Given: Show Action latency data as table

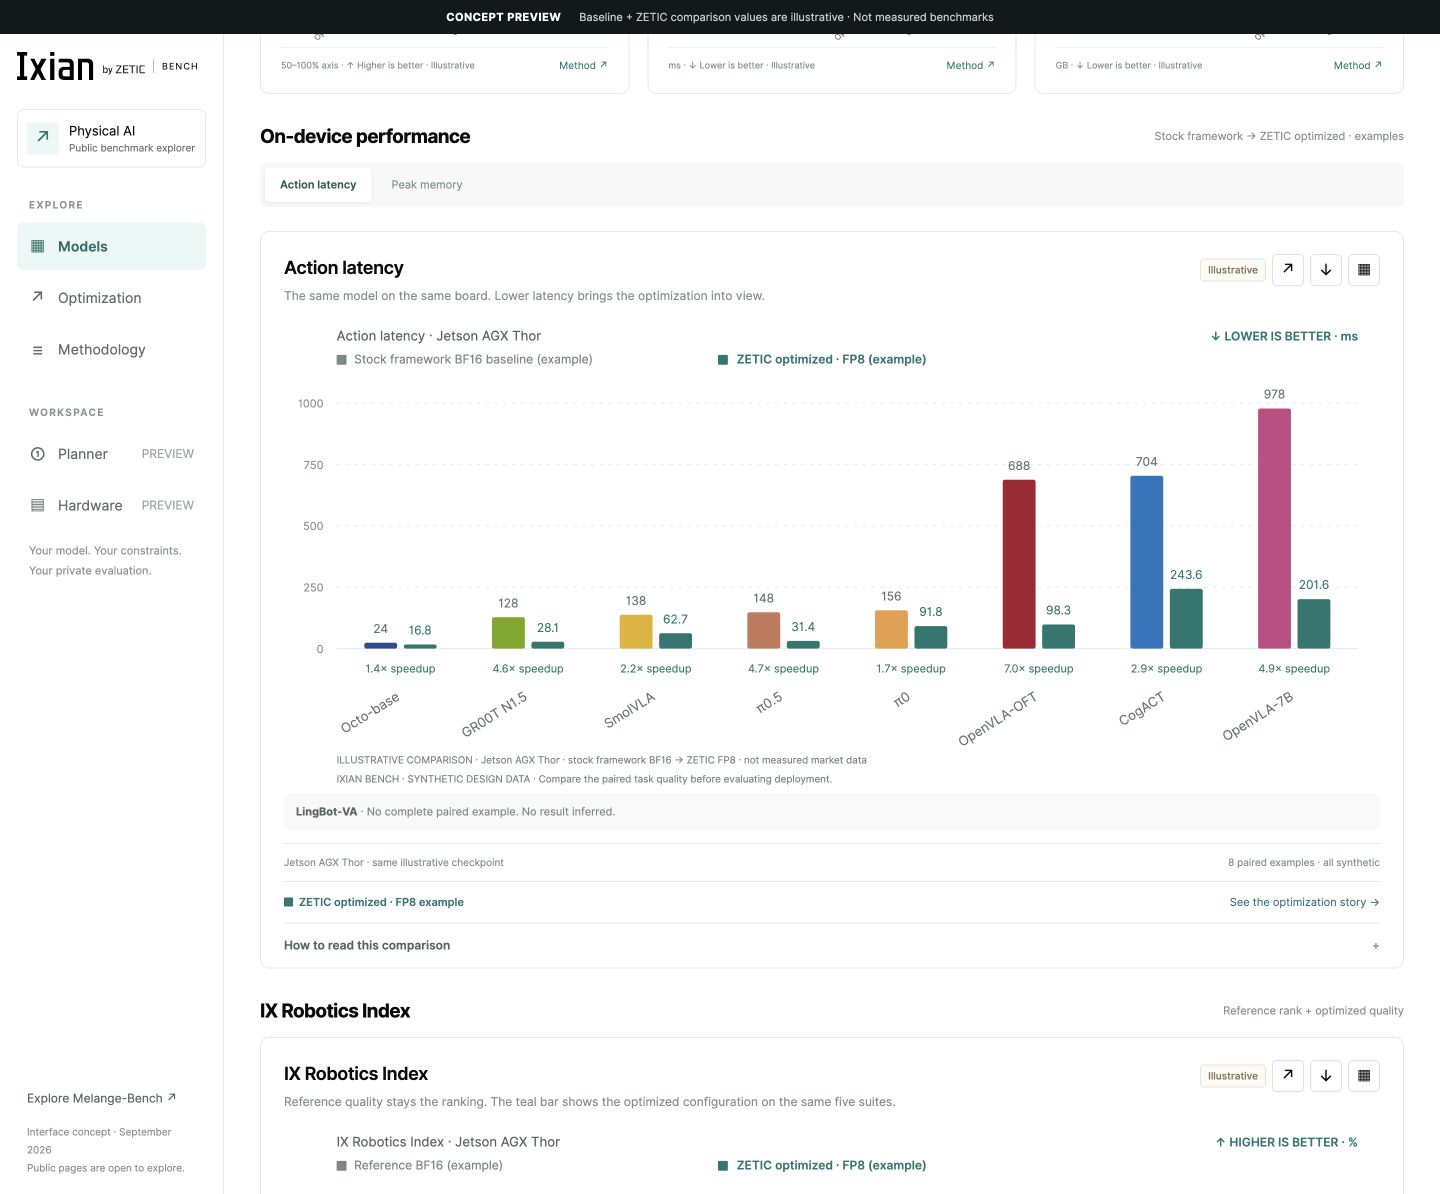Looking at the screenshot, I should pyautogui.click(x=1364, y=269).
